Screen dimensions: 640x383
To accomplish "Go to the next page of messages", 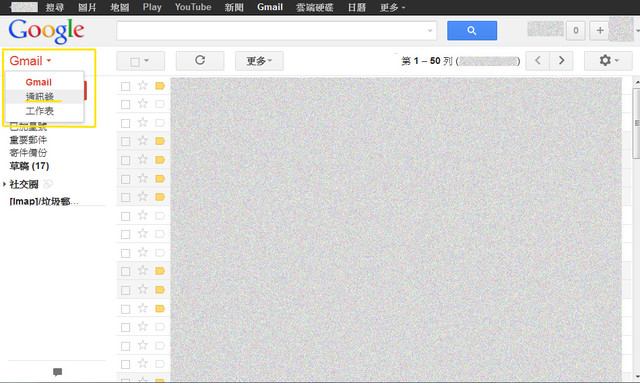I will click(x=561, y=60).
